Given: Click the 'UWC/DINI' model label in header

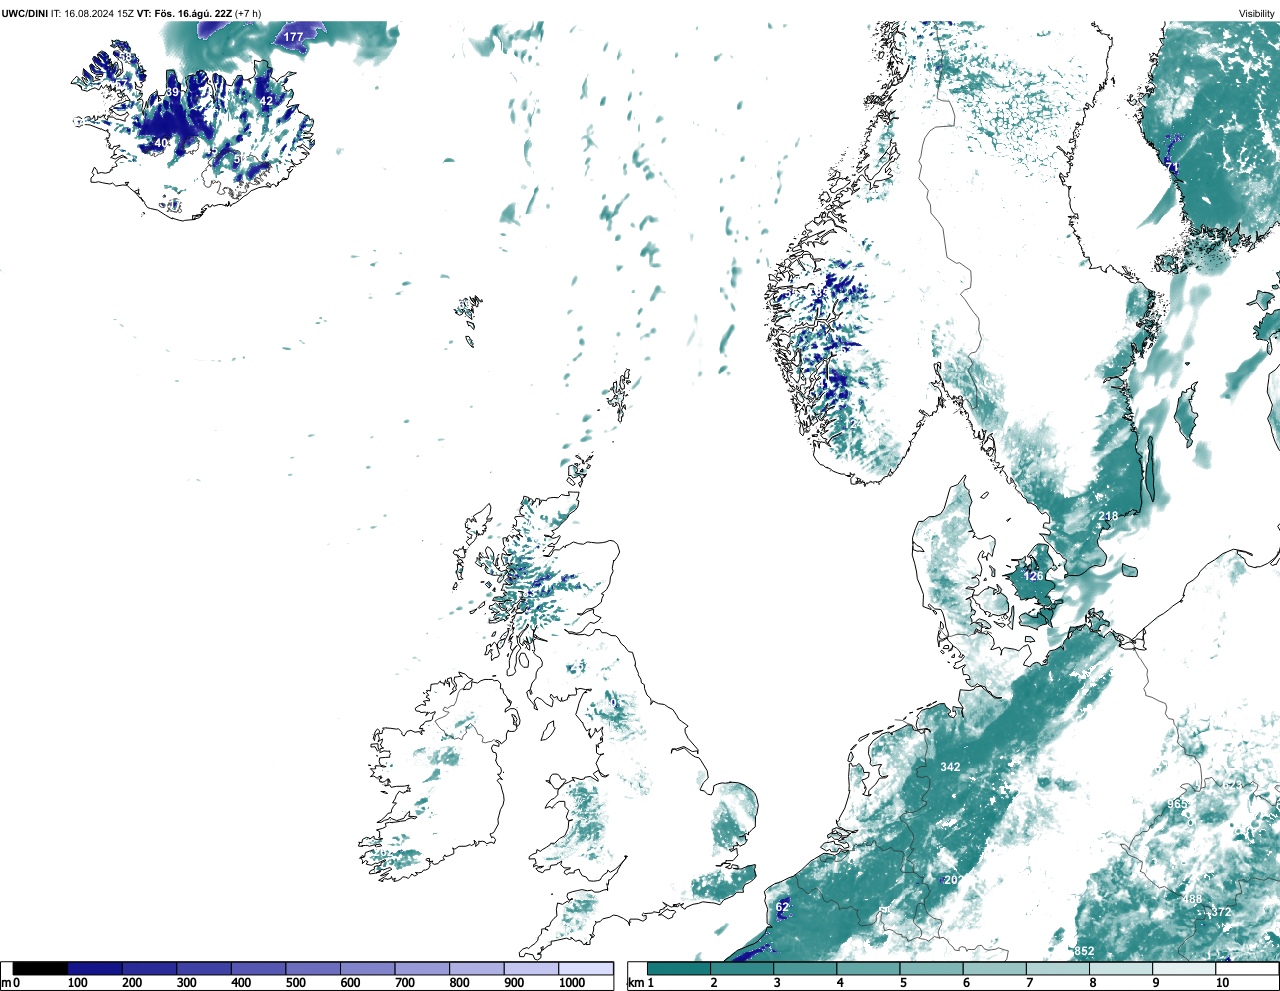Looking at the screenshot, I should coord(25,14).
